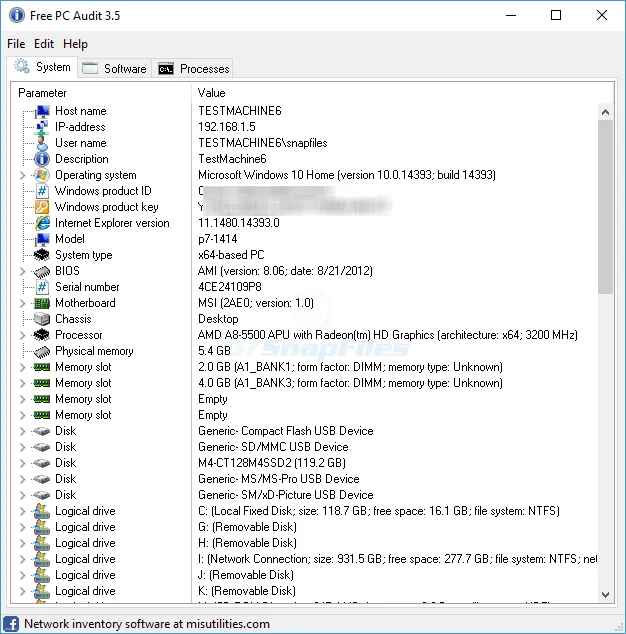626x634 pixels.
Task: Switch to the System tab
Action: pyautogui.click(x=42, y=67)
